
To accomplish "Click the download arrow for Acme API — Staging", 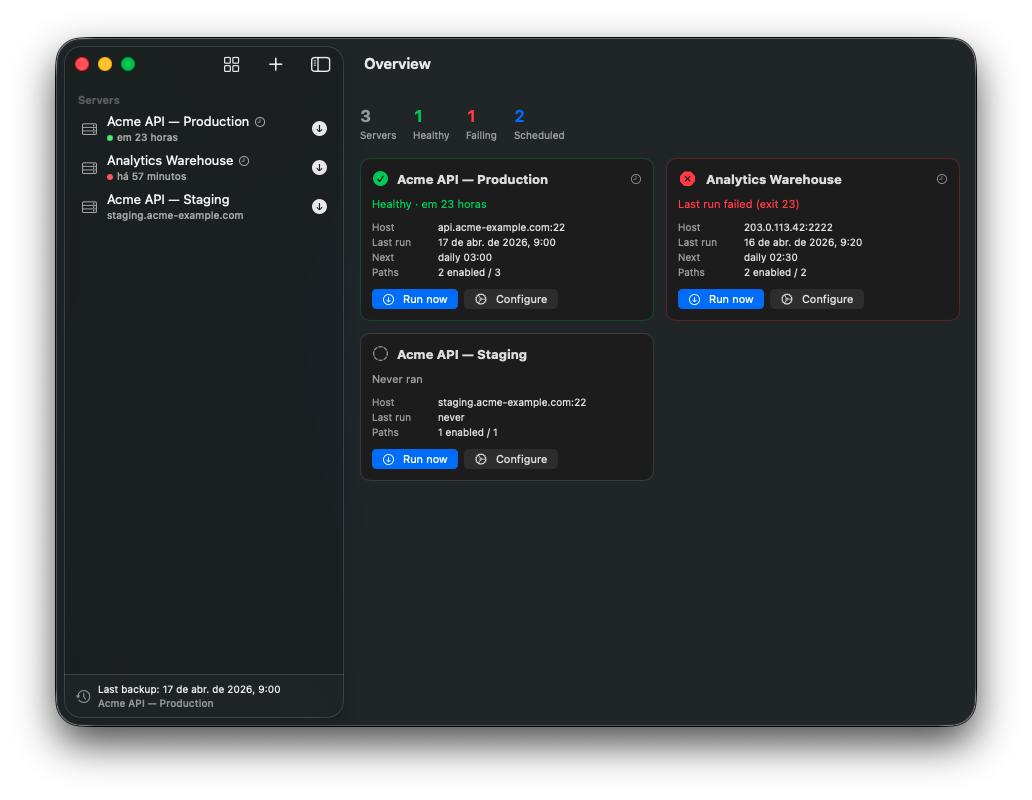I will click(319, 206).
